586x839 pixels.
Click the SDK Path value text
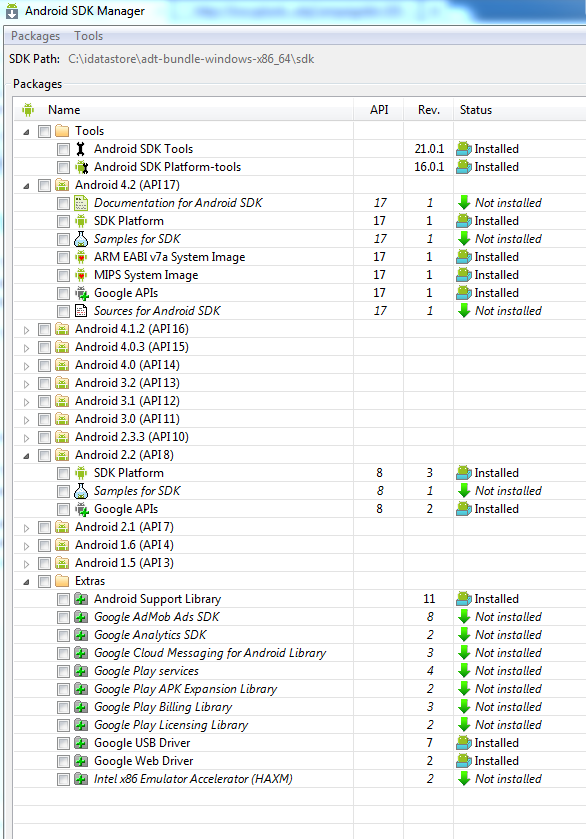(191, 59)
